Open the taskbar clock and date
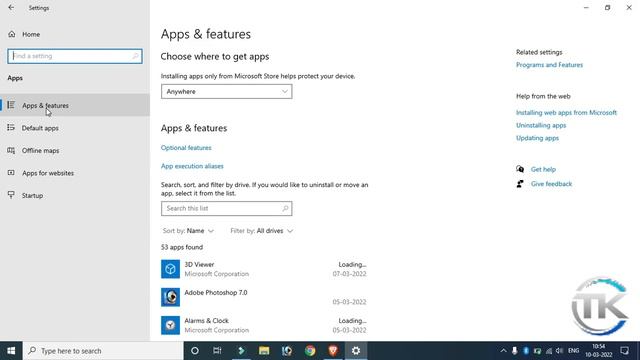The height and width of the screenshot is (360, 640). tap(598, 351)
